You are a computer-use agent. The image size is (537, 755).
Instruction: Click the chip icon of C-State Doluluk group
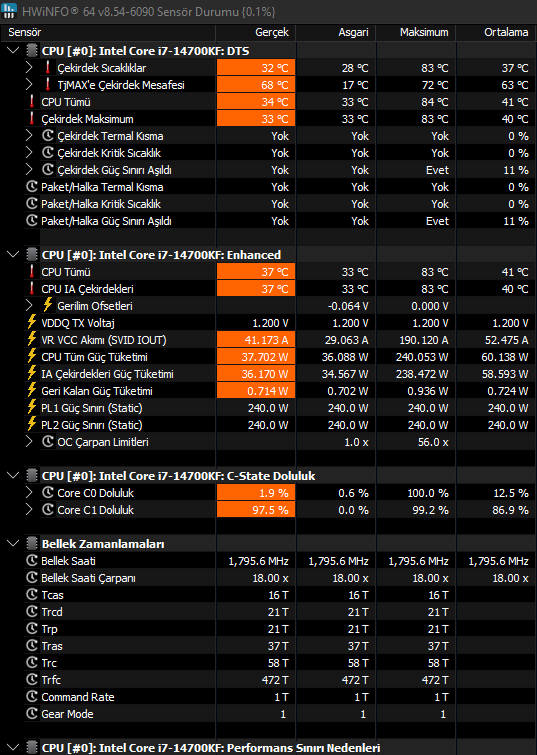coord(32,475)
